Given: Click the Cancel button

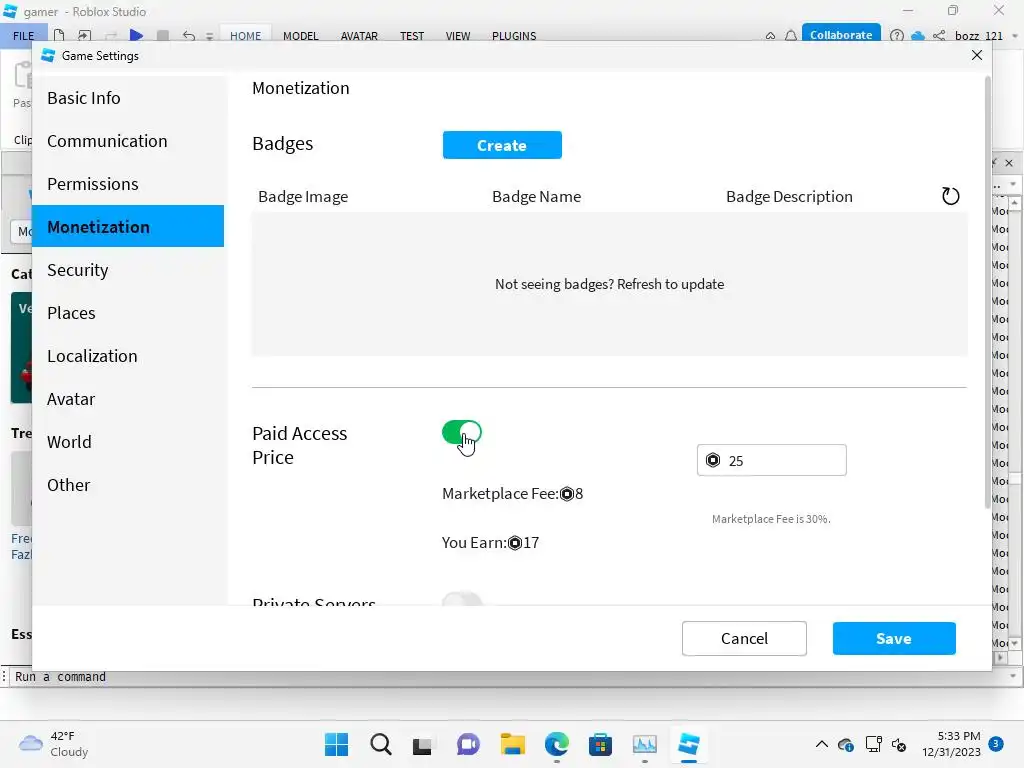Looking at the screenshot, I should click(x=744, y=638).
